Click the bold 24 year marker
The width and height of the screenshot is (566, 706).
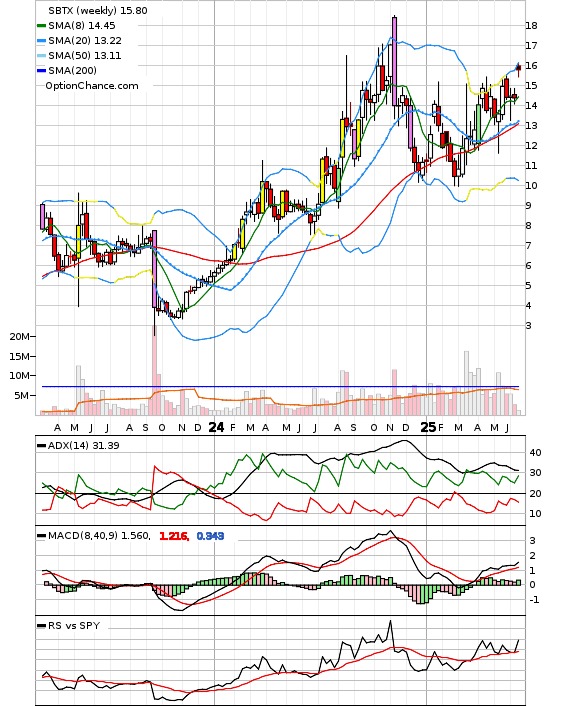tap(216, 427)
